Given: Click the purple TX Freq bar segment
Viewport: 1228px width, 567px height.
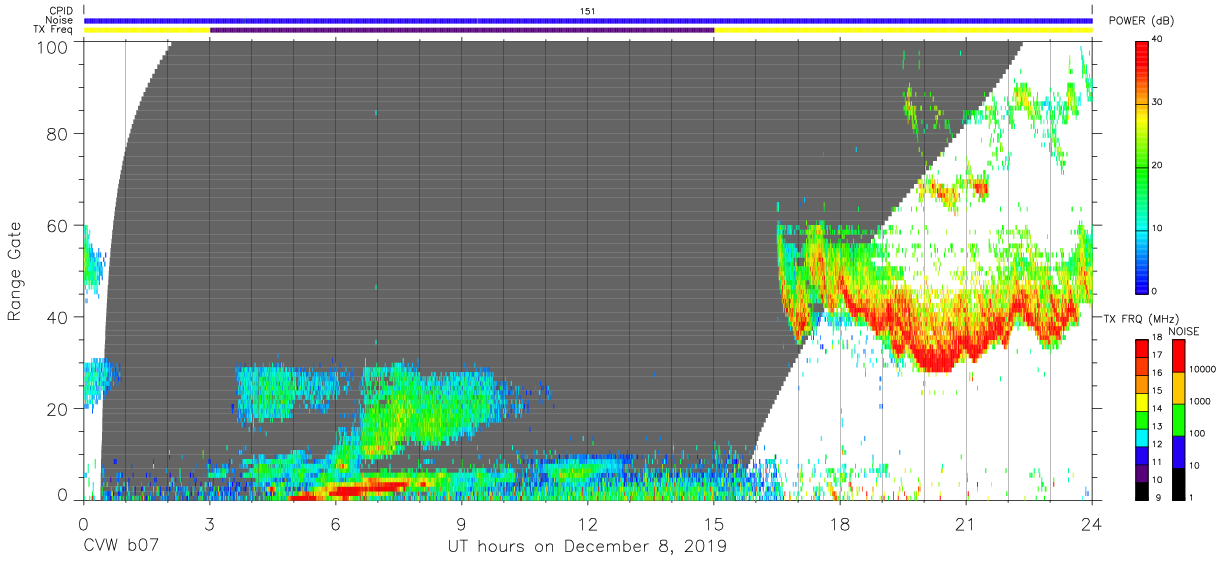Looking at the screenshot, I should (462, 30).
